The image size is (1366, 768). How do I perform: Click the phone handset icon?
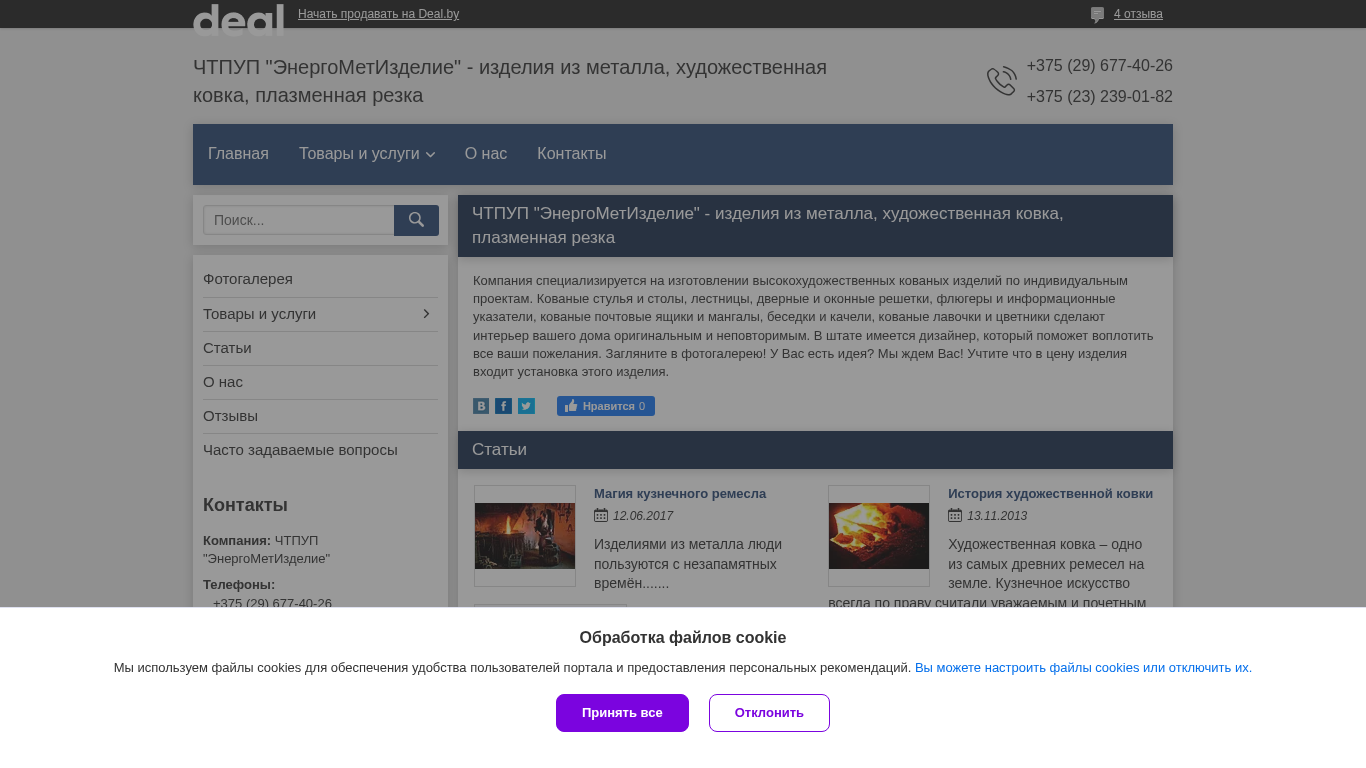coord(1001,81)
